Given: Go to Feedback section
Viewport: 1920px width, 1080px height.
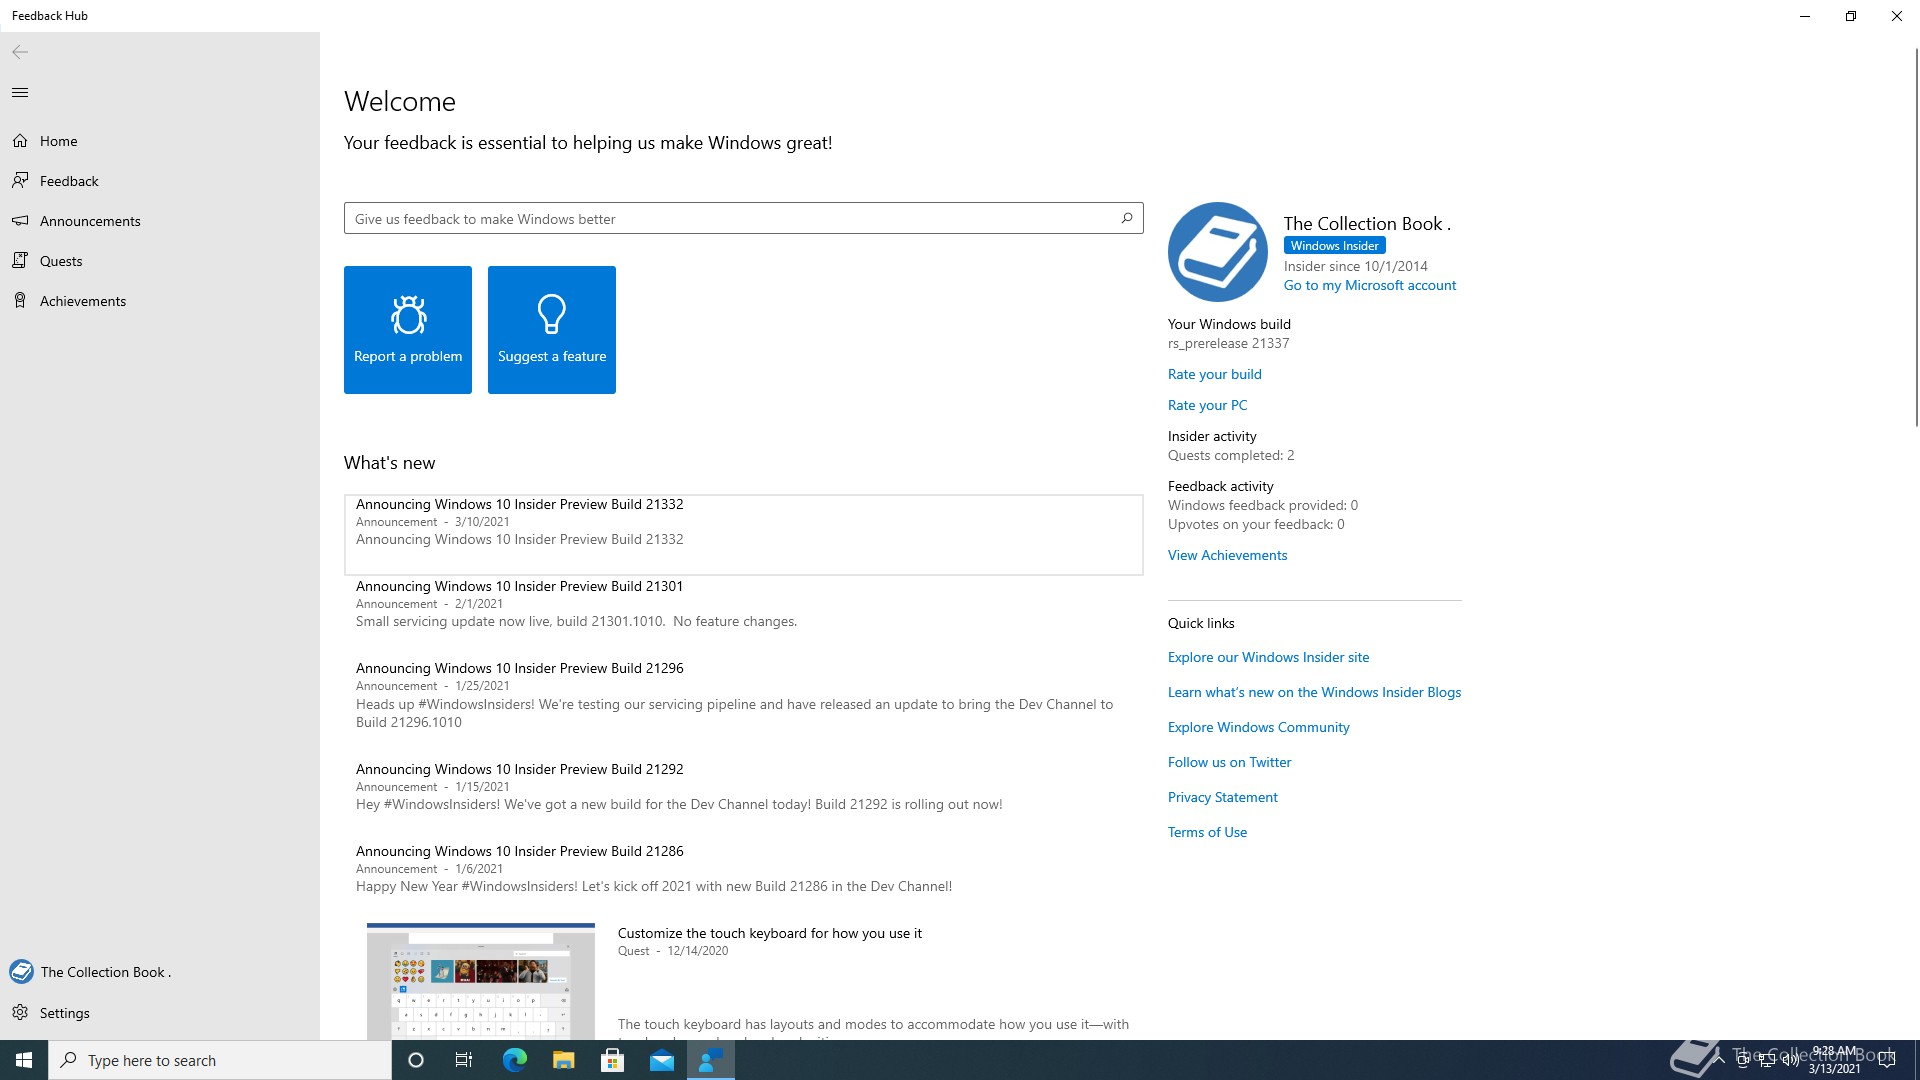Looking at the screenshot, I should (69, 181).
